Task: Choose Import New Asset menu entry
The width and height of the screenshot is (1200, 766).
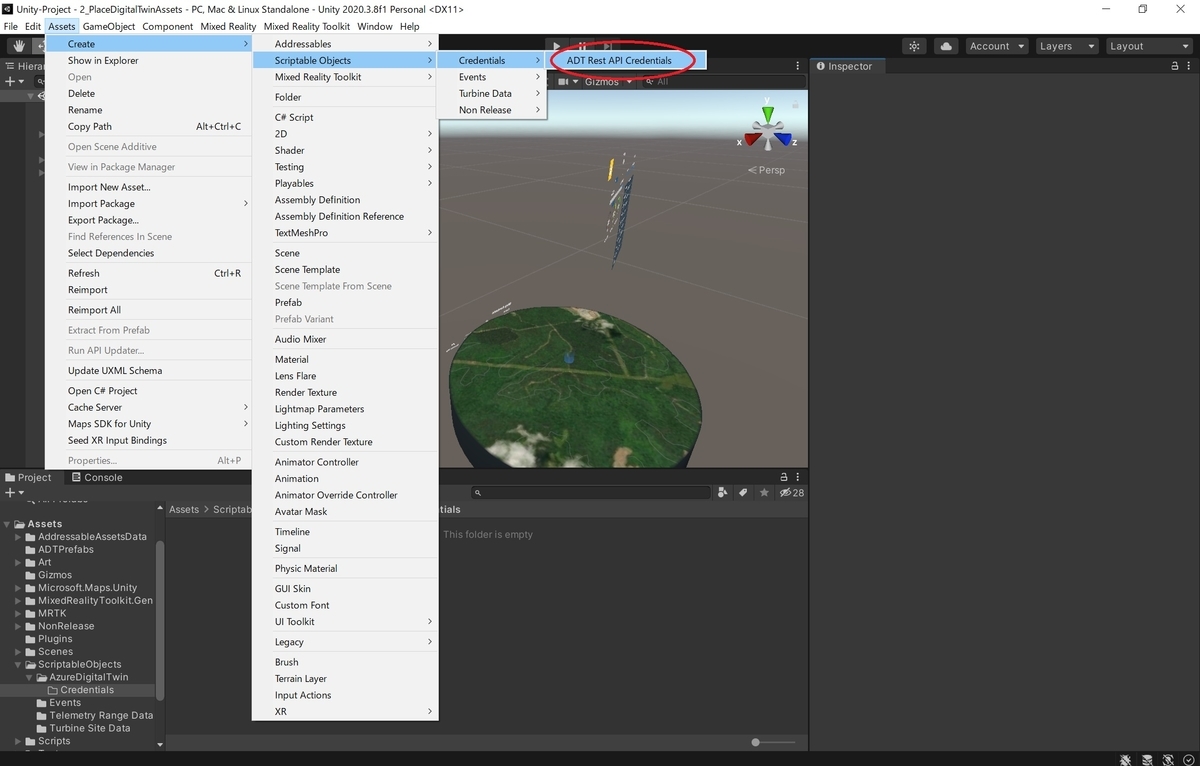Action: click(x=148, y=187)
